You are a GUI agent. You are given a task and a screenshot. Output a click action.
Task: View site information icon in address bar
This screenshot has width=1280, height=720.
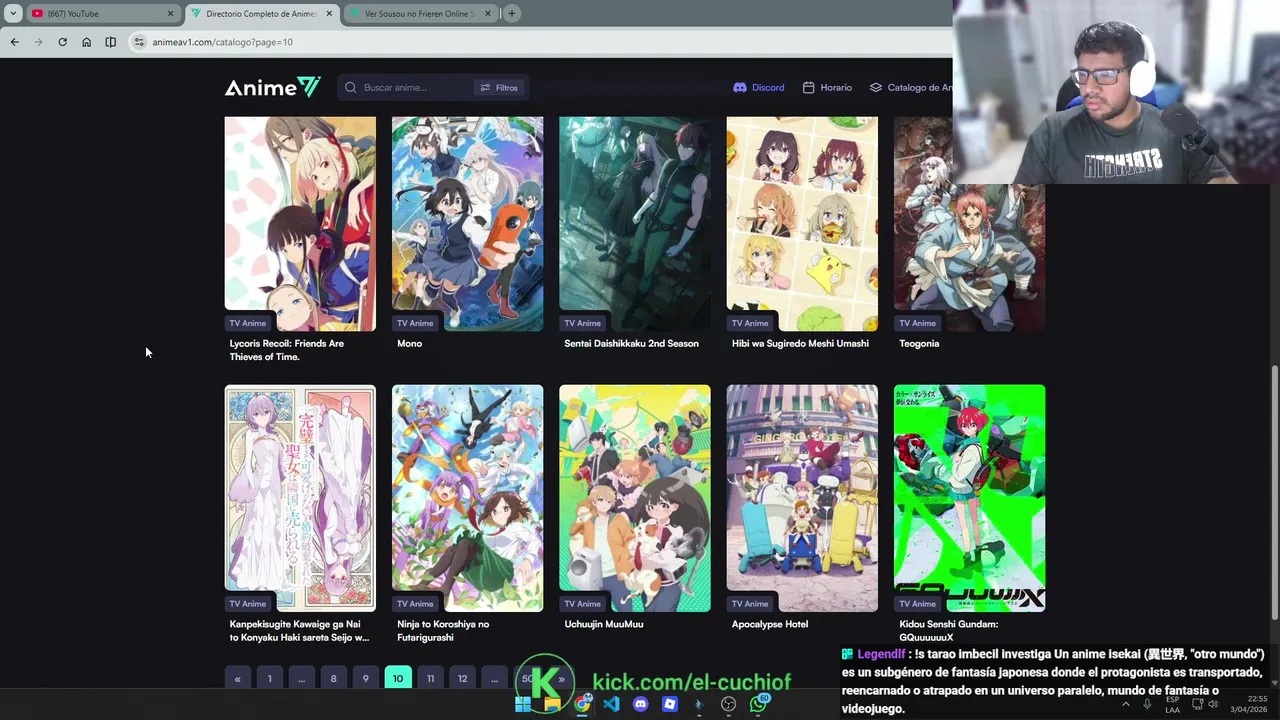pyautogui.click(x=139, y=42)
